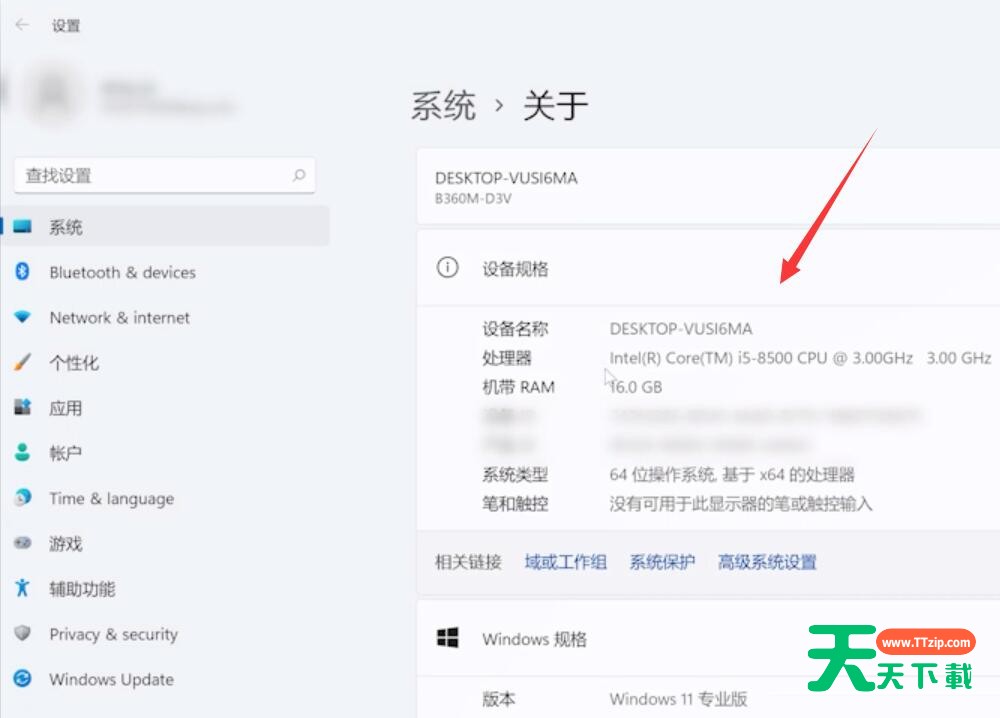
Task: Open the 系统保护 link
Action: [662, 562]
